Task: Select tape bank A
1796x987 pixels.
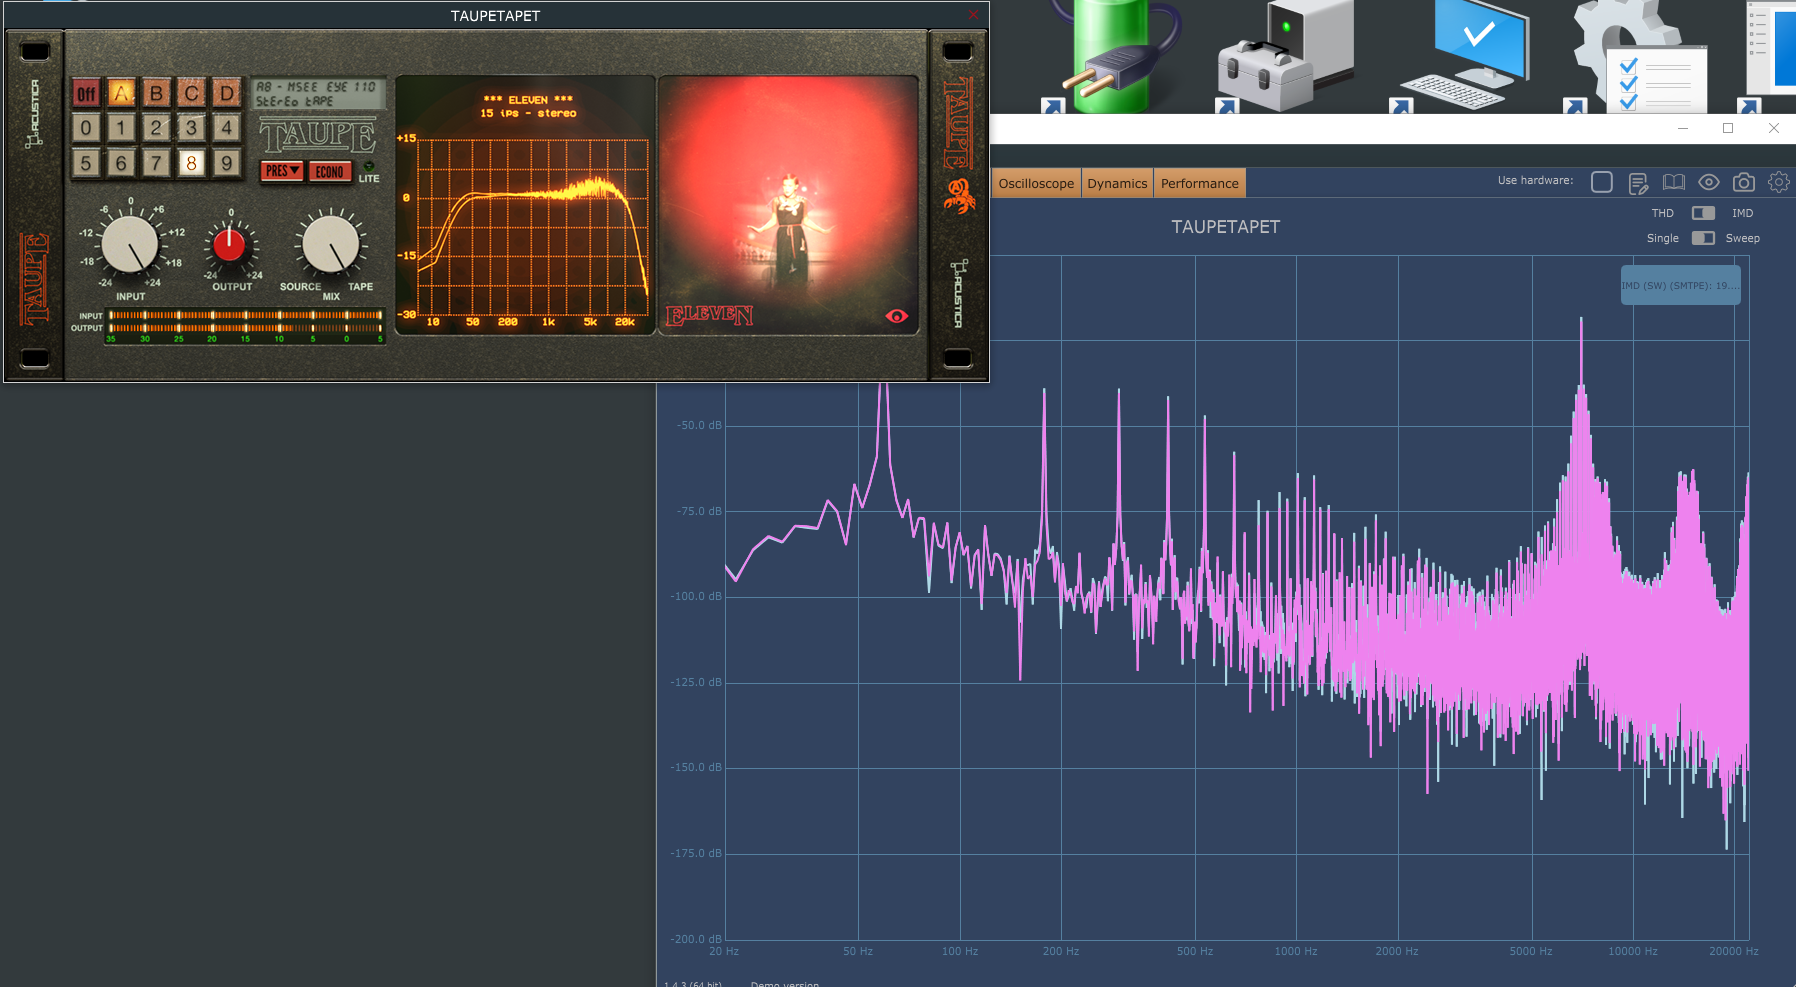Action: [x=121, y=94]
